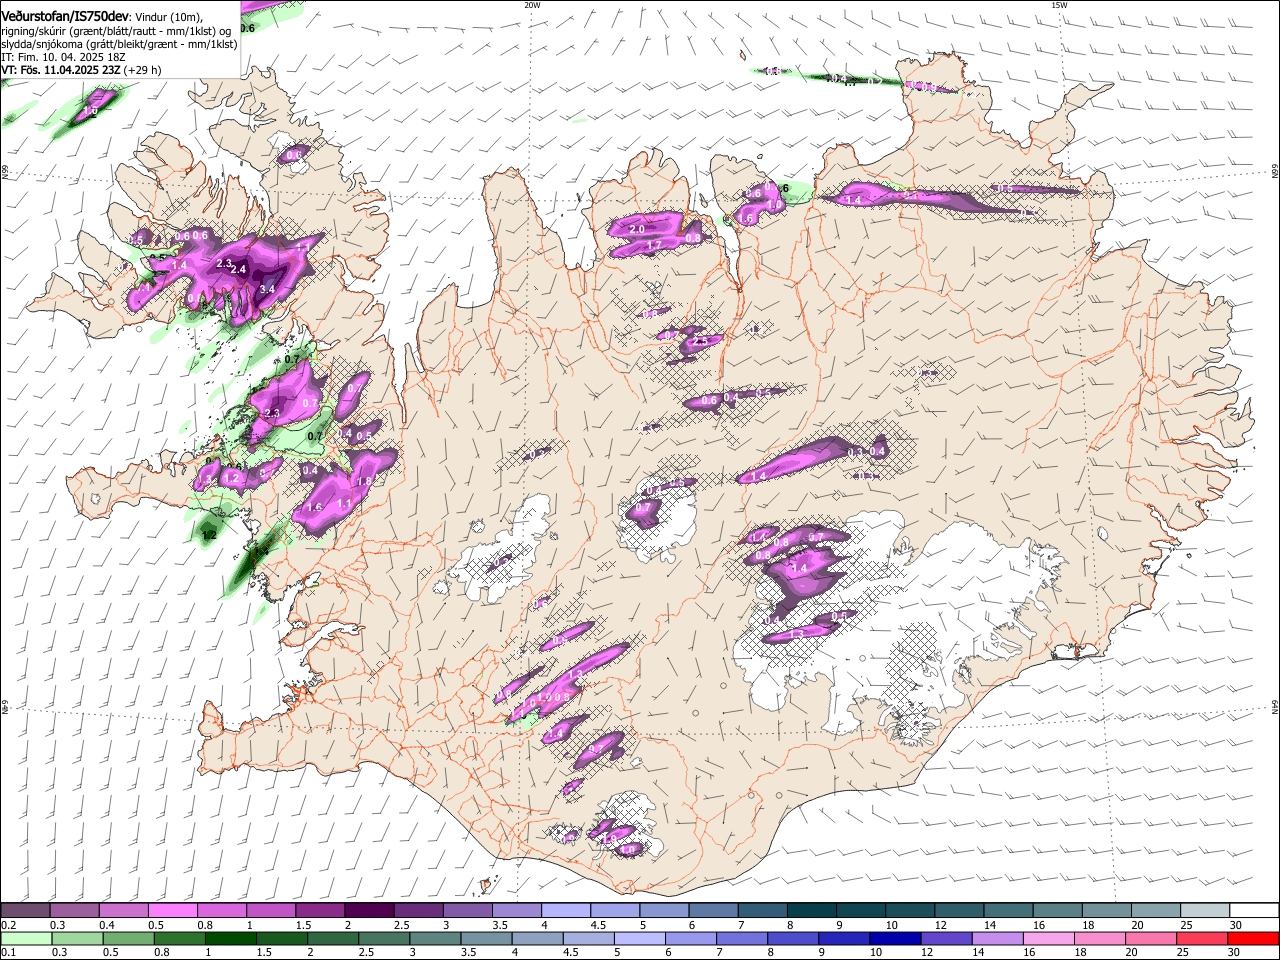The width and height of the screenshot is (1280, 960).
Task: Click the 'Vindur (10m)' text in header
Action: (168, 16)
